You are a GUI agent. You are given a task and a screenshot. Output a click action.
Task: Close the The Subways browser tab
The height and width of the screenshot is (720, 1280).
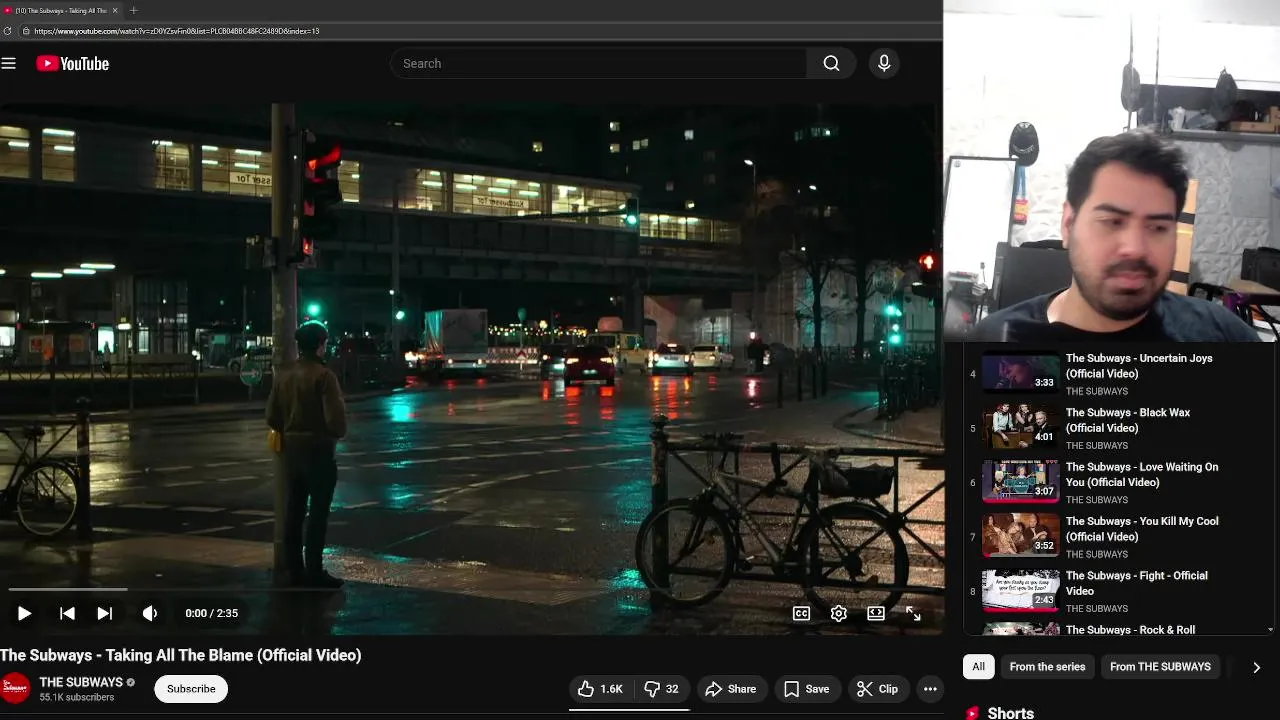[x=115, y=10]
